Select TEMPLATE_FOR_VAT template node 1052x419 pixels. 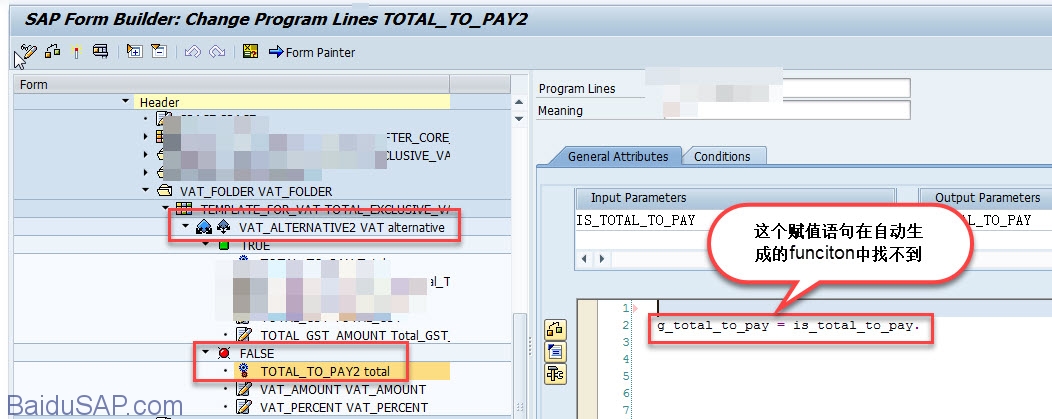[x=324, y=208]
